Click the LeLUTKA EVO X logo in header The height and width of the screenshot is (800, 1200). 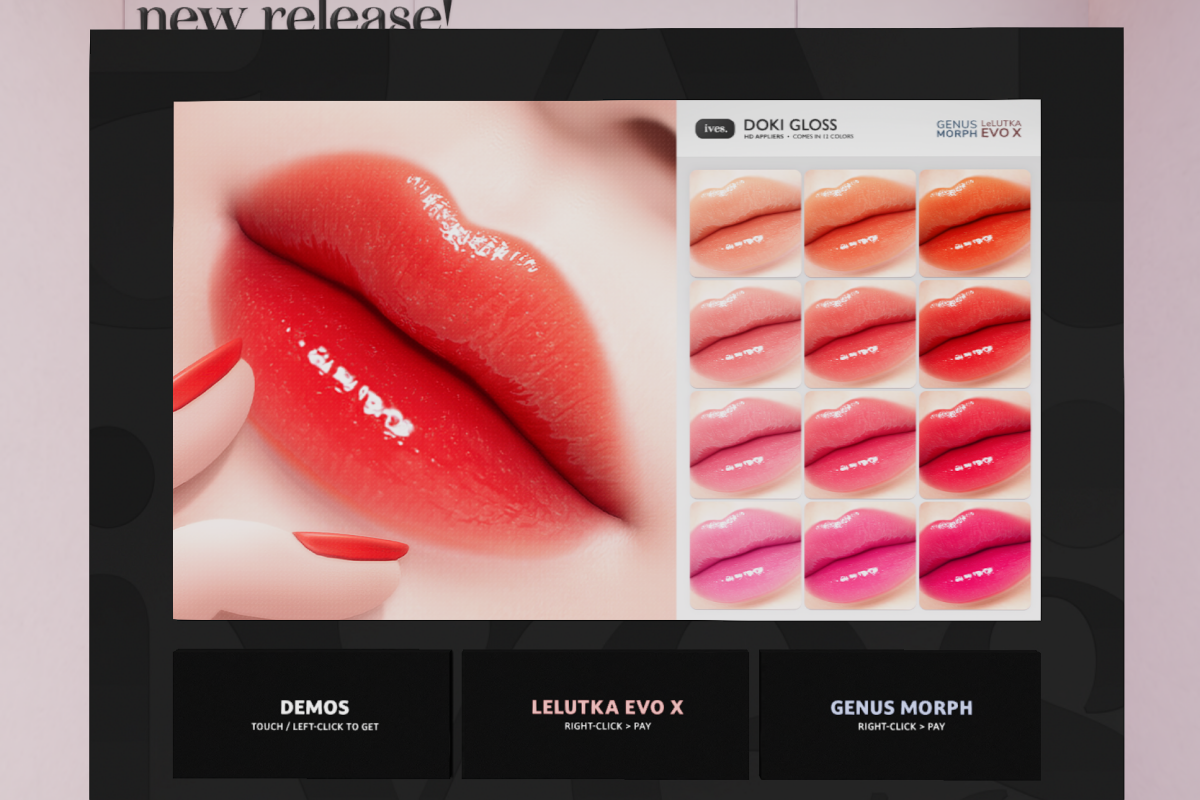[x=1001, y=127]
